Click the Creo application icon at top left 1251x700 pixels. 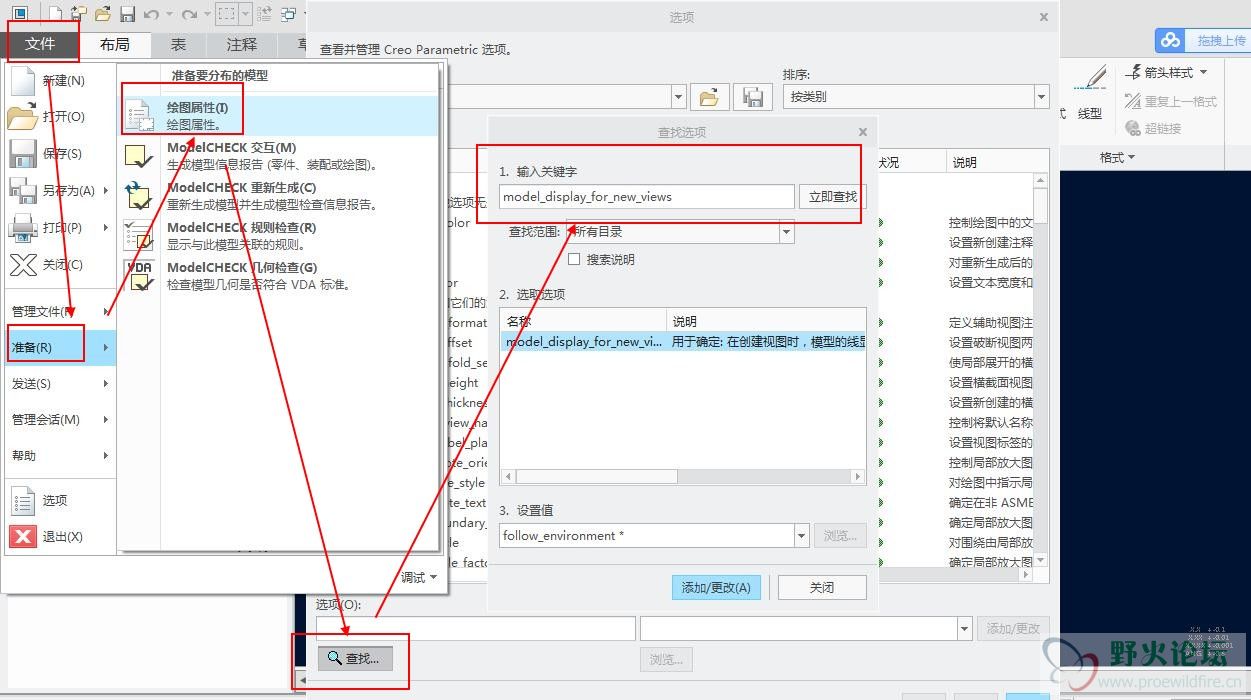coord(20,14)
